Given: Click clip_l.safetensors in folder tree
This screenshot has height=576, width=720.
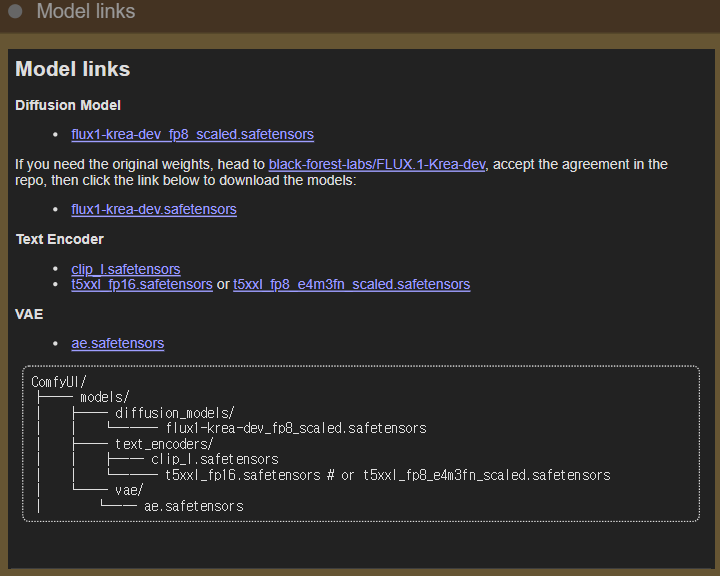Looking at the screenshot, I should coord(215,459).
